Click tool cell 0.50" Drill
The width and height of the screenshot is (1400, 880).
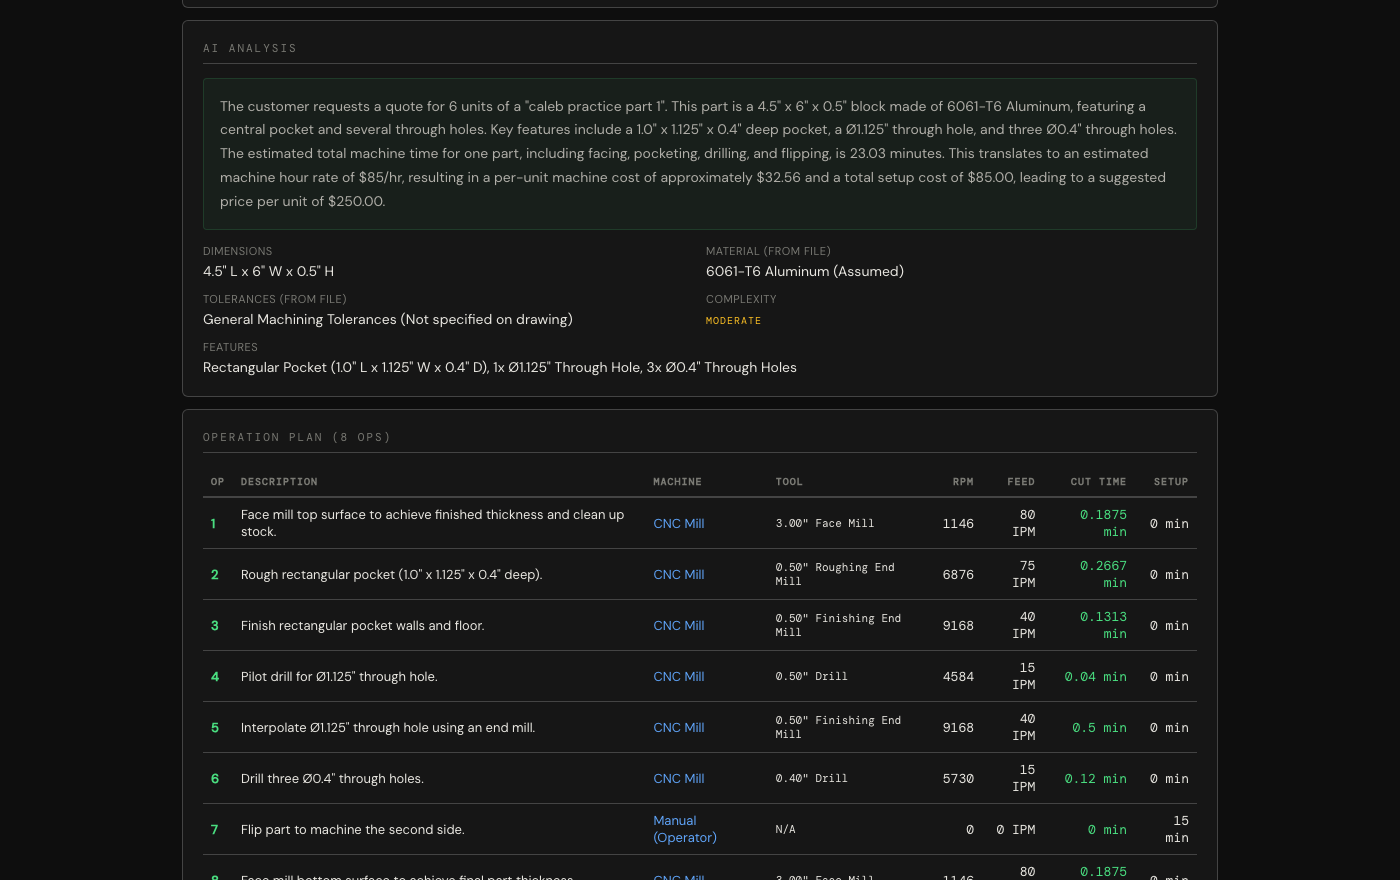coord(811,676)
